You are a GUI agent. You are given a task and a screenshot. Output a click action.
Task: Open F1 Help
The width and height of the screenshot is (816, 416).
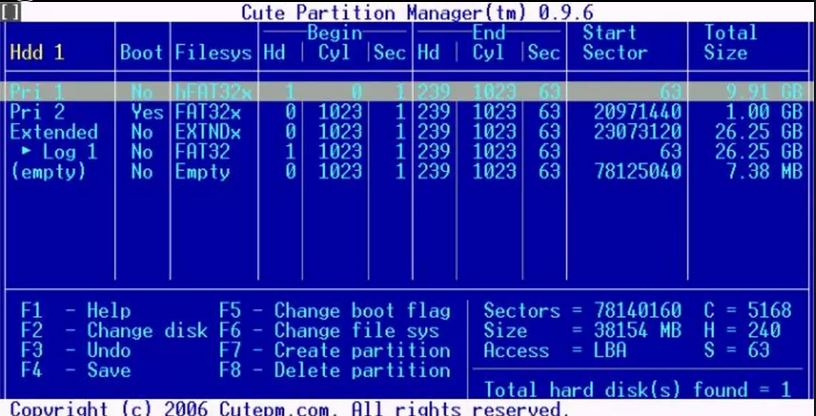coord(75,311)
